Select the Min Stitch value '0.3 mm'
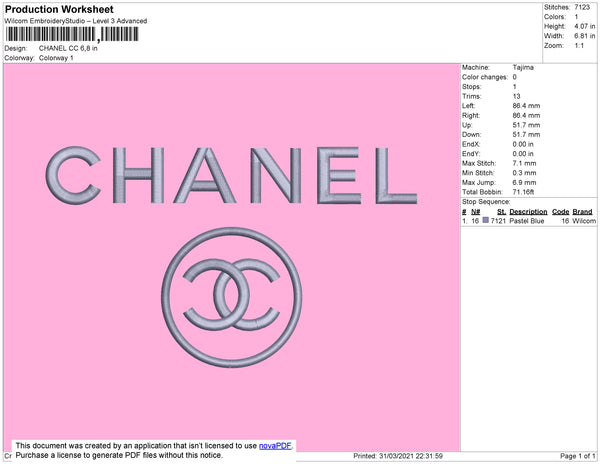 click(x=525, y=173)
